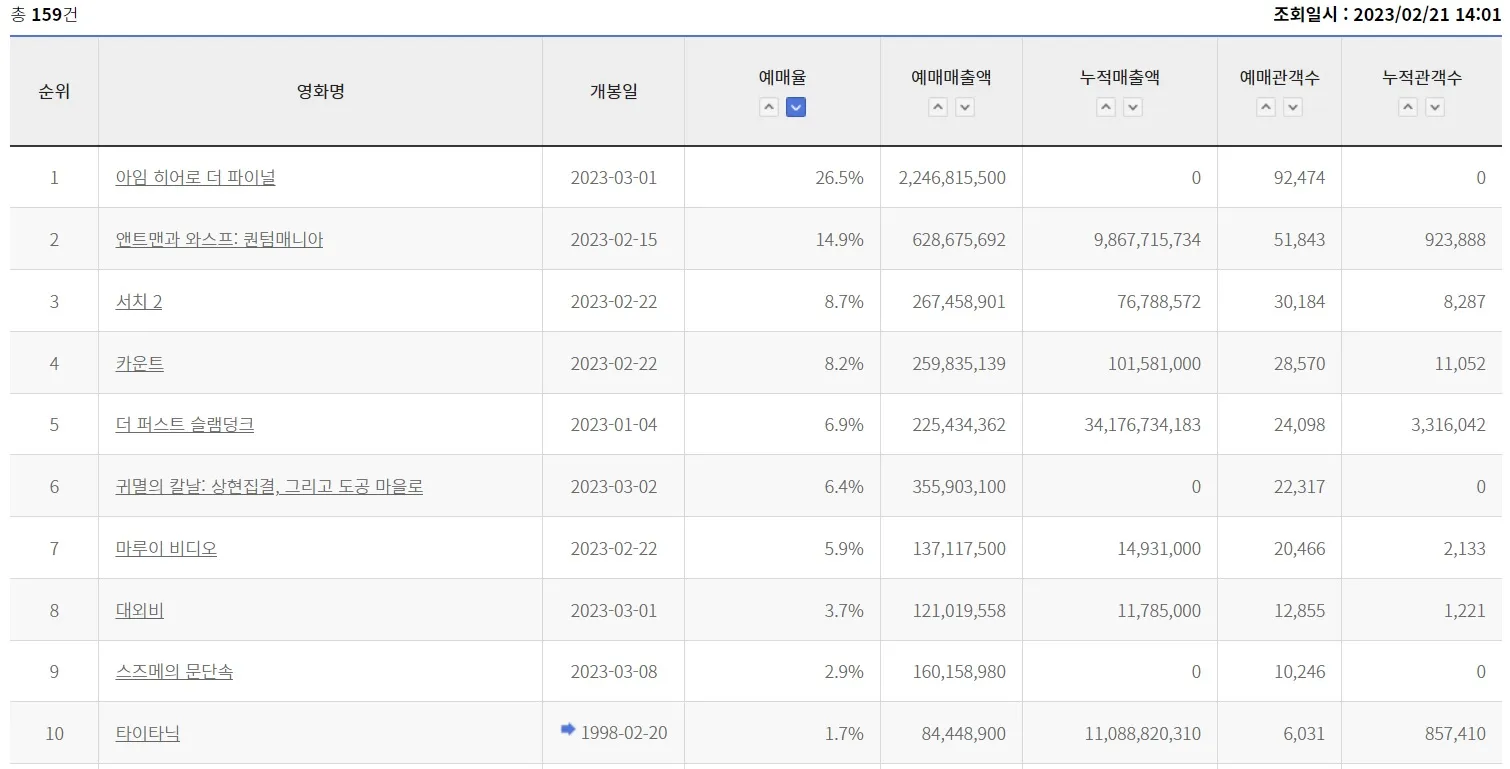The height and width of the screenshot is (769, 1510).
Task: Select the 2,246,815,500 예매매출액 cell
Action: pos(952,178)
